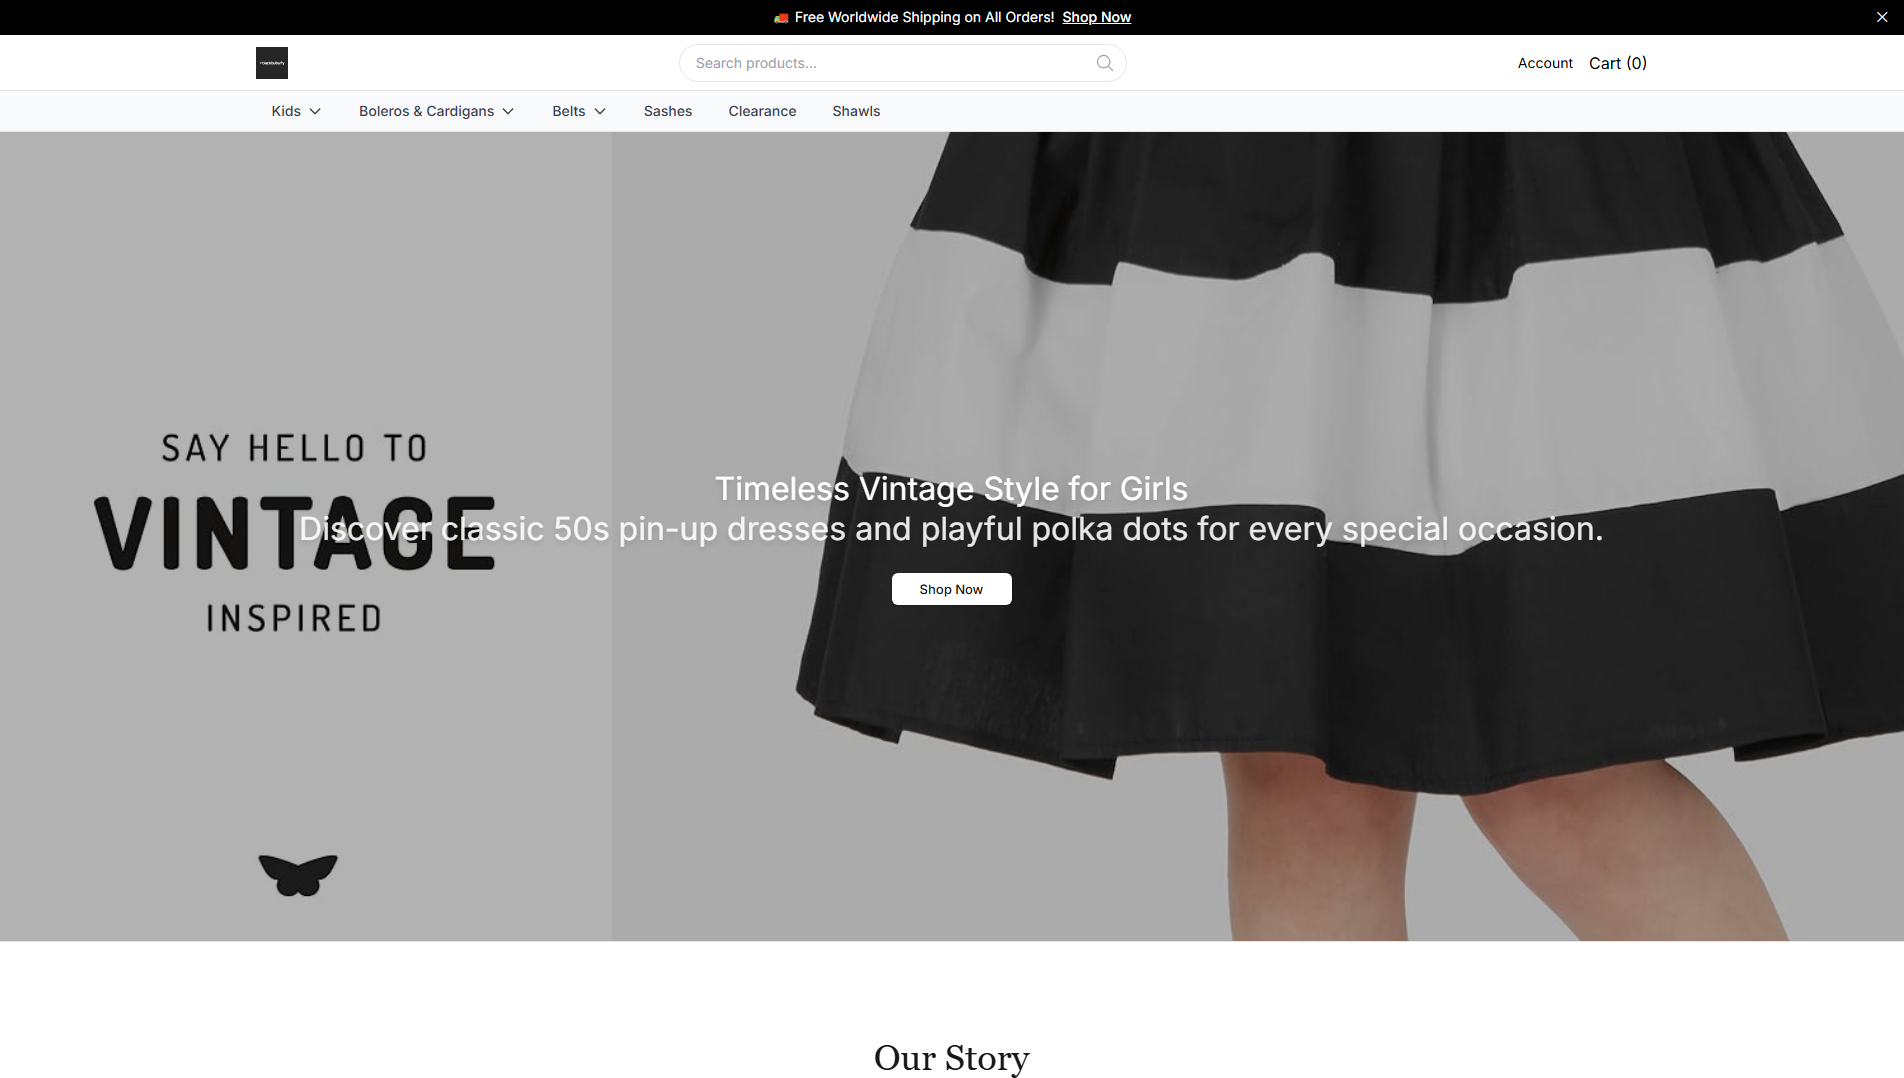
Task: Click 'Free Worldwide Shipping on All Orders!' text
Action: 924,17
